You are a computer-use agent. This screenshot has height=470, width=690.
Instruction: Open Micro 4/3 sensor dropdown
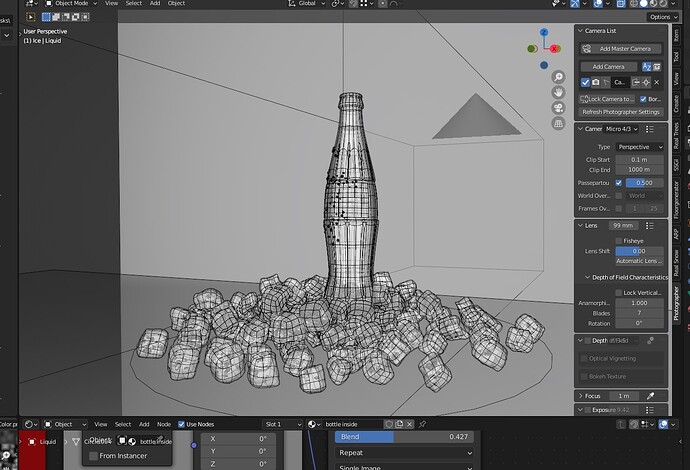622,129
